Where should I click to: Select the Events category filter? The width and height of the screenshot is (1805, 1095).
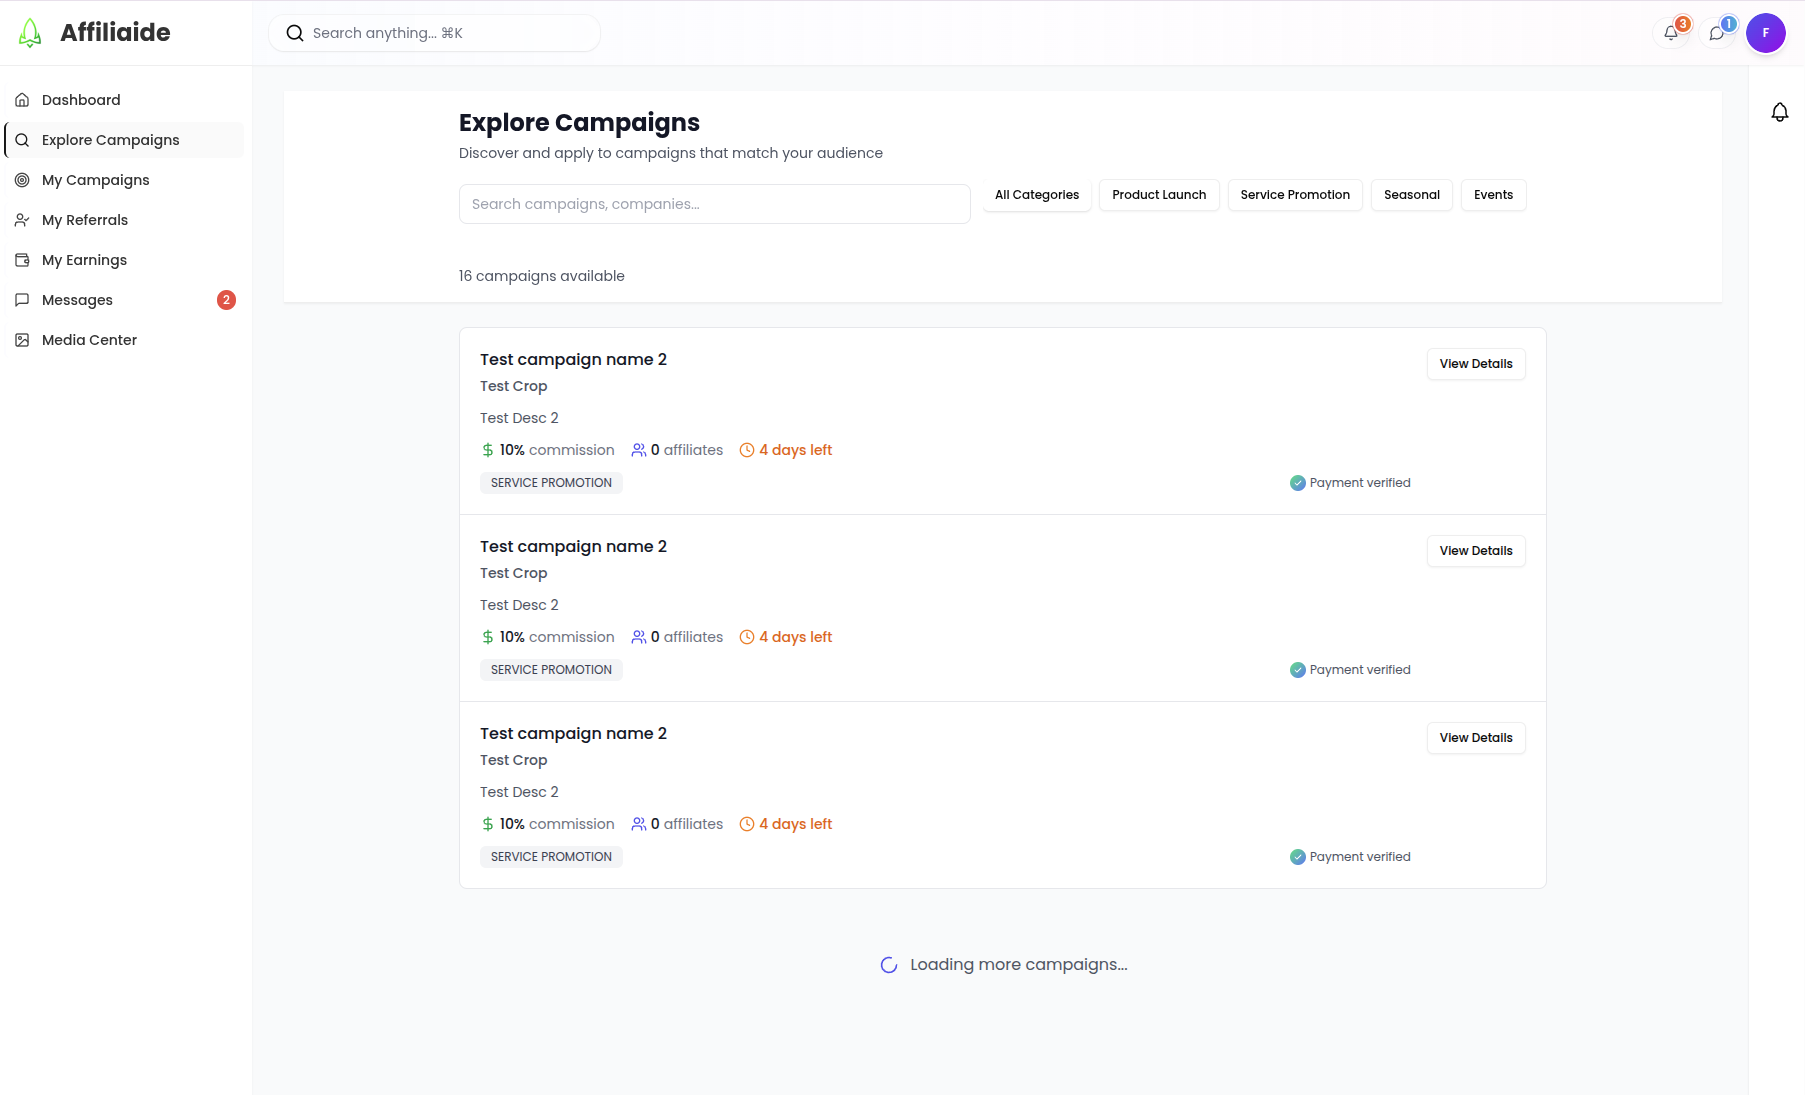point(1492,195)
